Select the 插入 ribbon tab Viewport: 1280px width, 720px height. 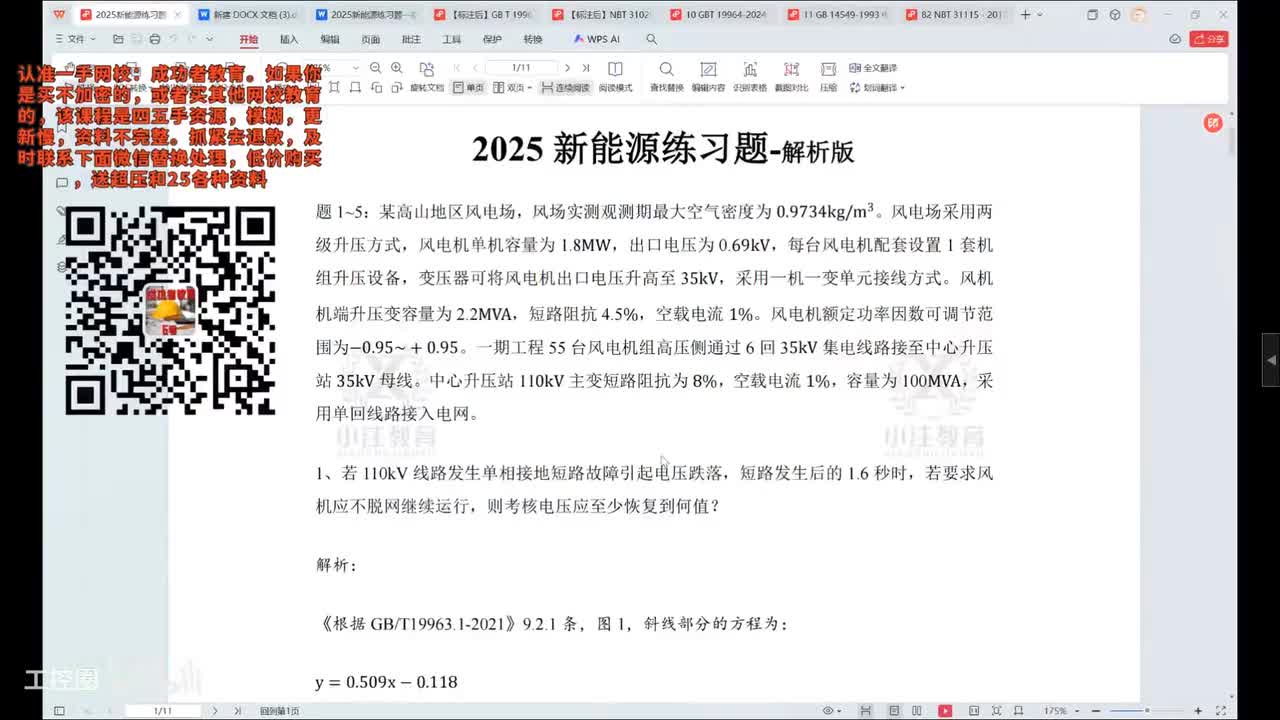point(289,39)
